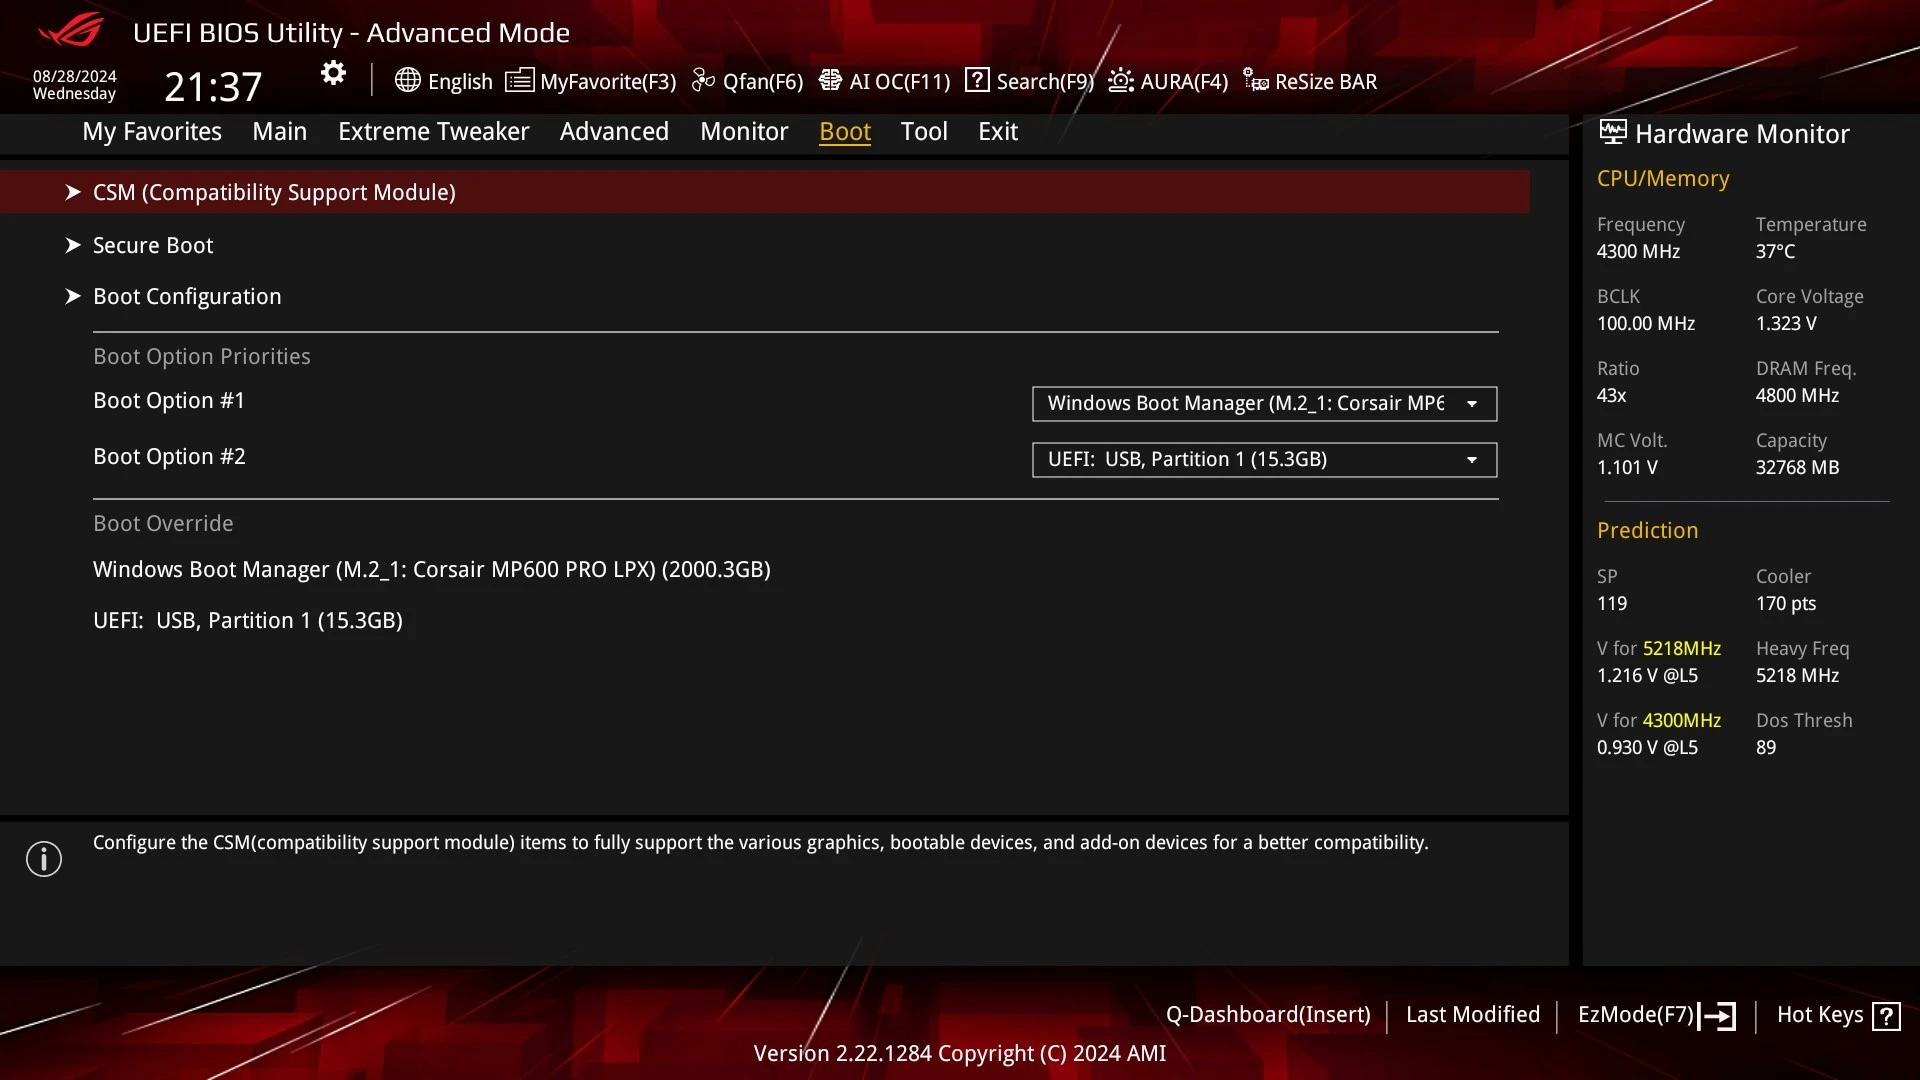Open MyFavorite(F3) list icon

[x=519, y=80]
